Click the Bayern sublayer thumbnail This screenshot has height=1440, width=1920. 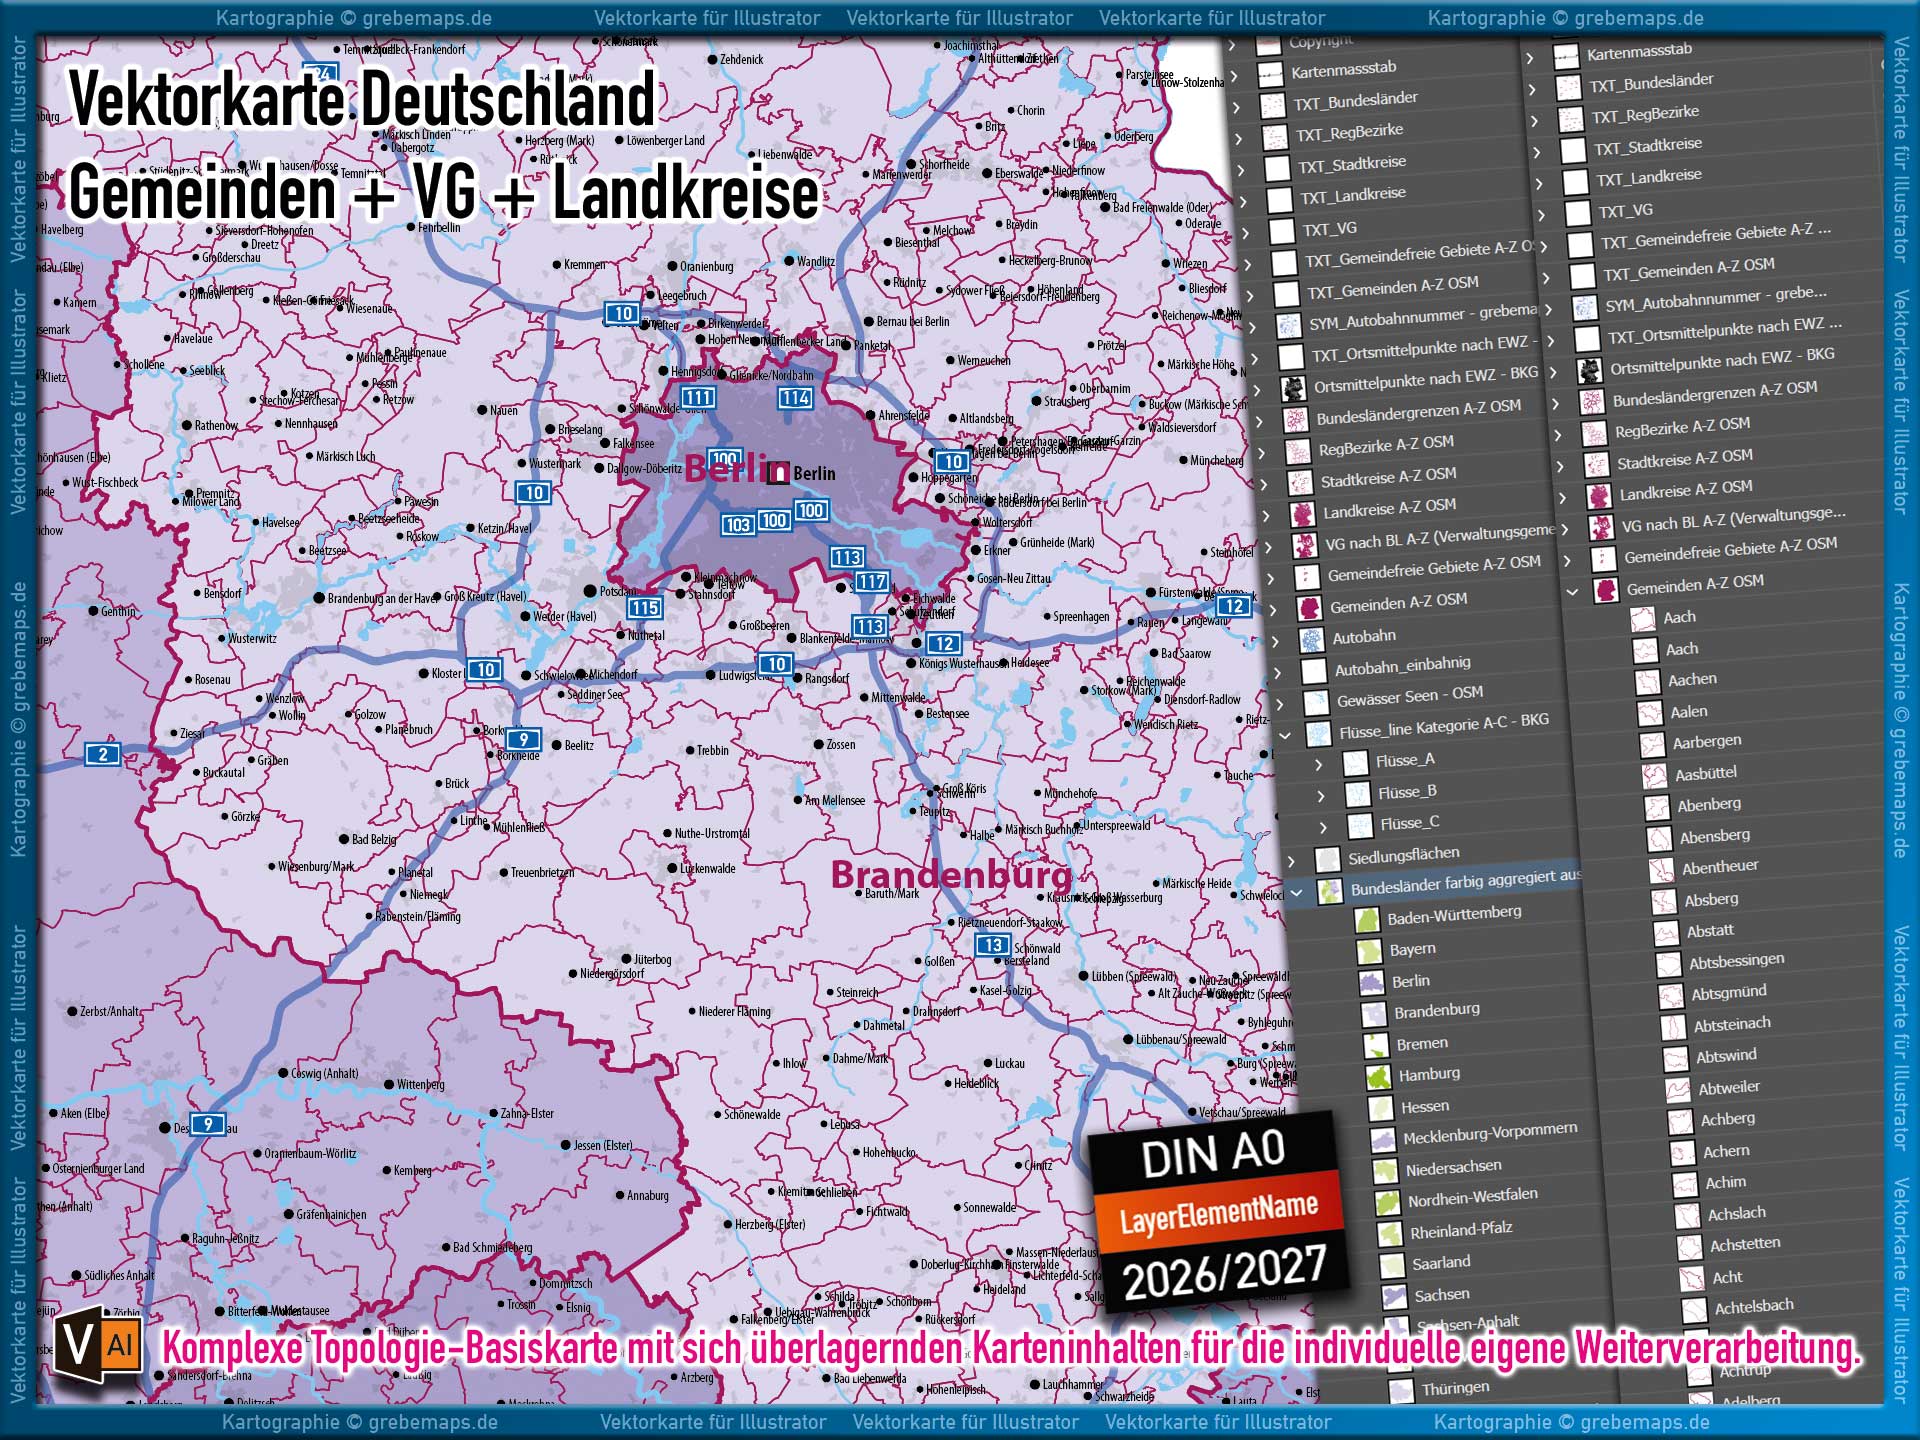click(1369, 951)
